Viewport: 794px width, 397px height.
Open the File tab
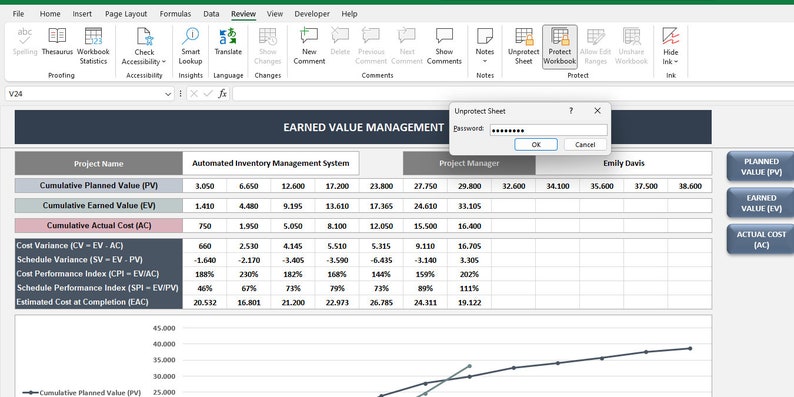click(x=18, y=14)
